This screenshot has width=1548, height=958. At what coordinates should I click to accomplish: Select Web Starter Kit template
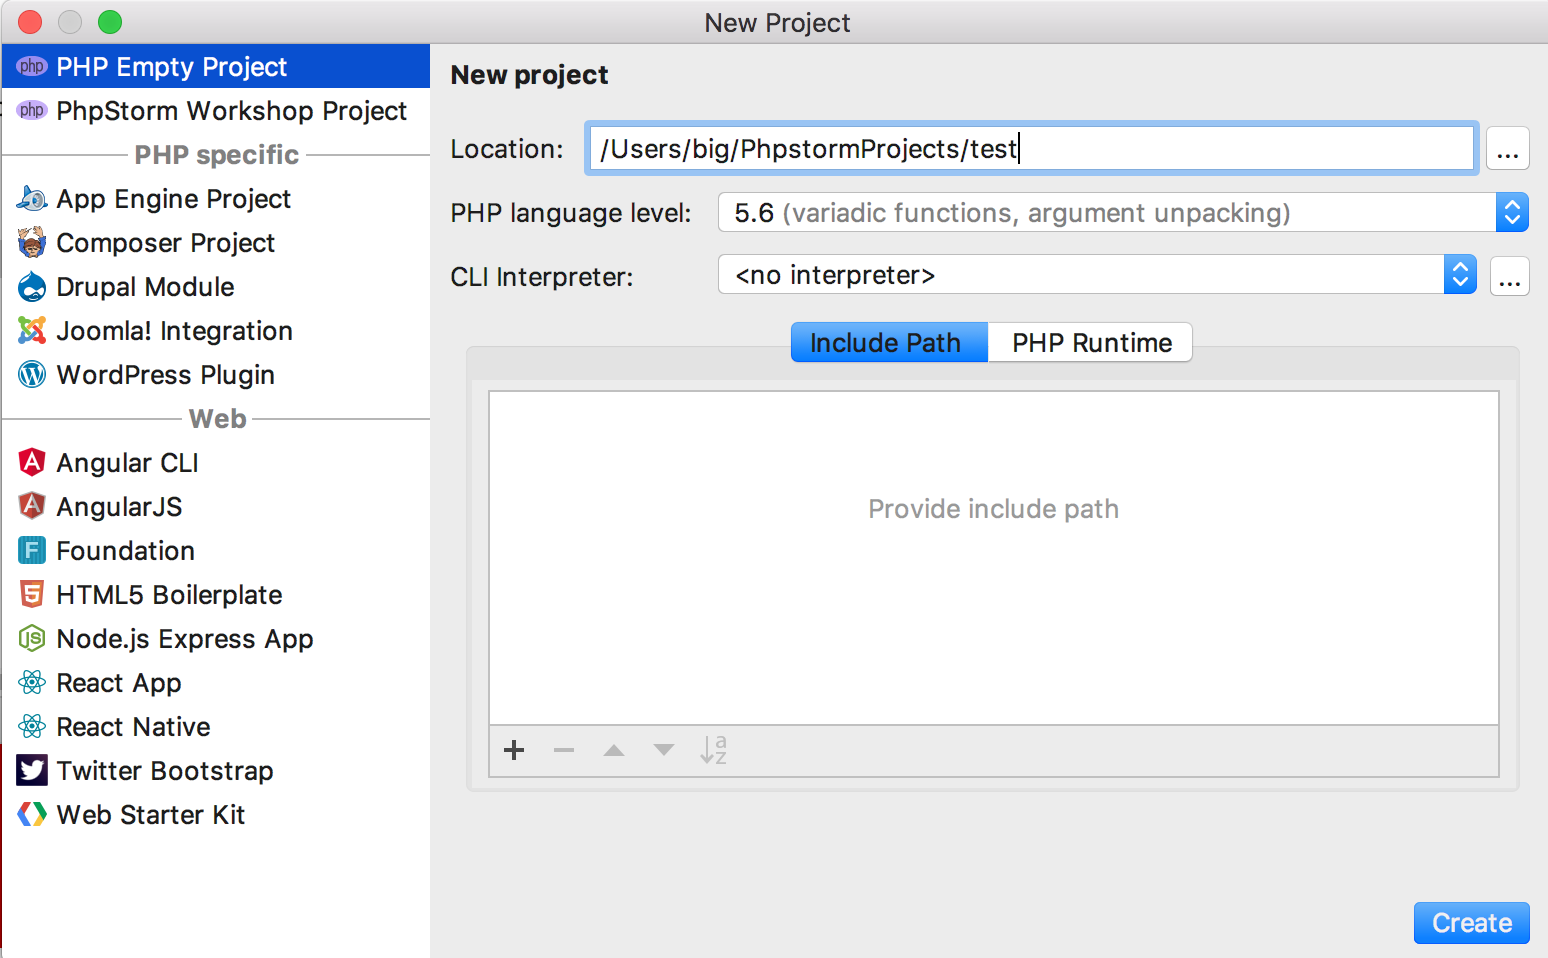click(x=216, y=814)
